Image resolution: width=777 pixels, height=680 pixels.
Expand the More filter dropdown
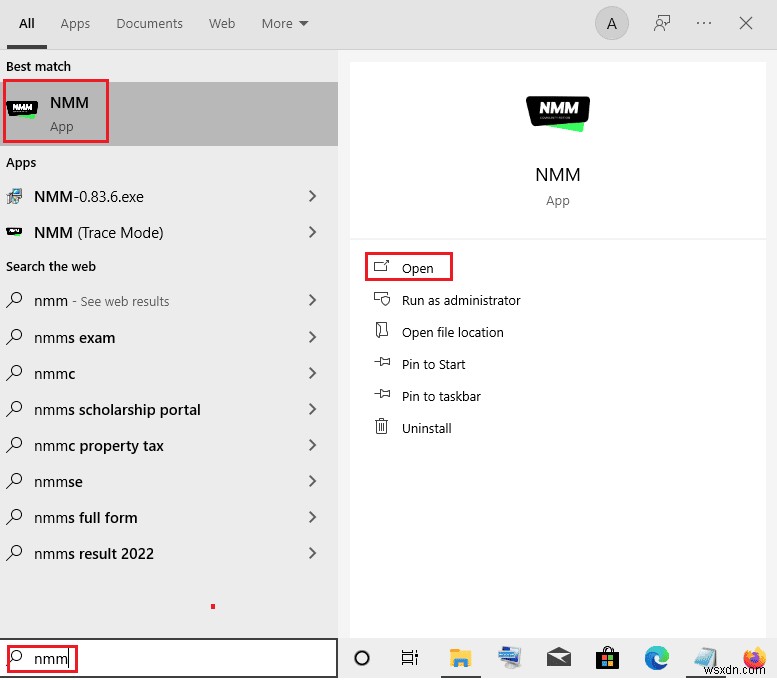point(285,23)
